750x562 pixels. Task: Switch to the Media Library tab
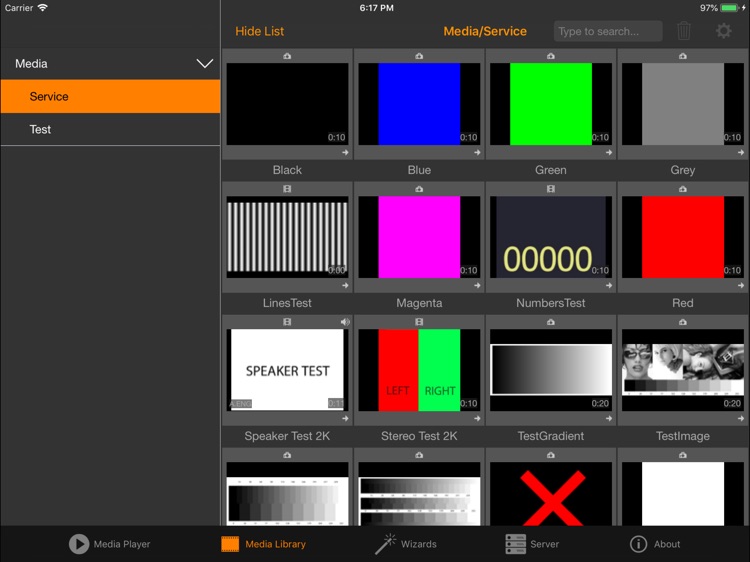pyautogui.click(x=264, y=544)
